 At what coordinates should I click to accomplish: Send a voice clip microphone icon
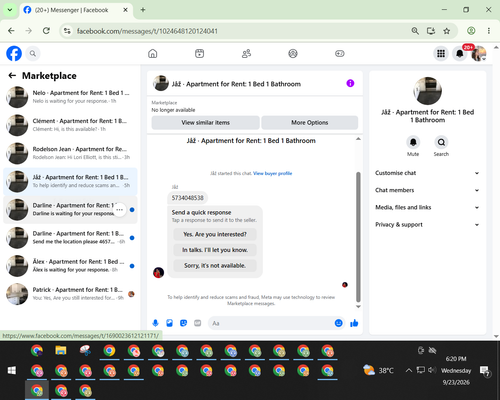tap(155, 323)
